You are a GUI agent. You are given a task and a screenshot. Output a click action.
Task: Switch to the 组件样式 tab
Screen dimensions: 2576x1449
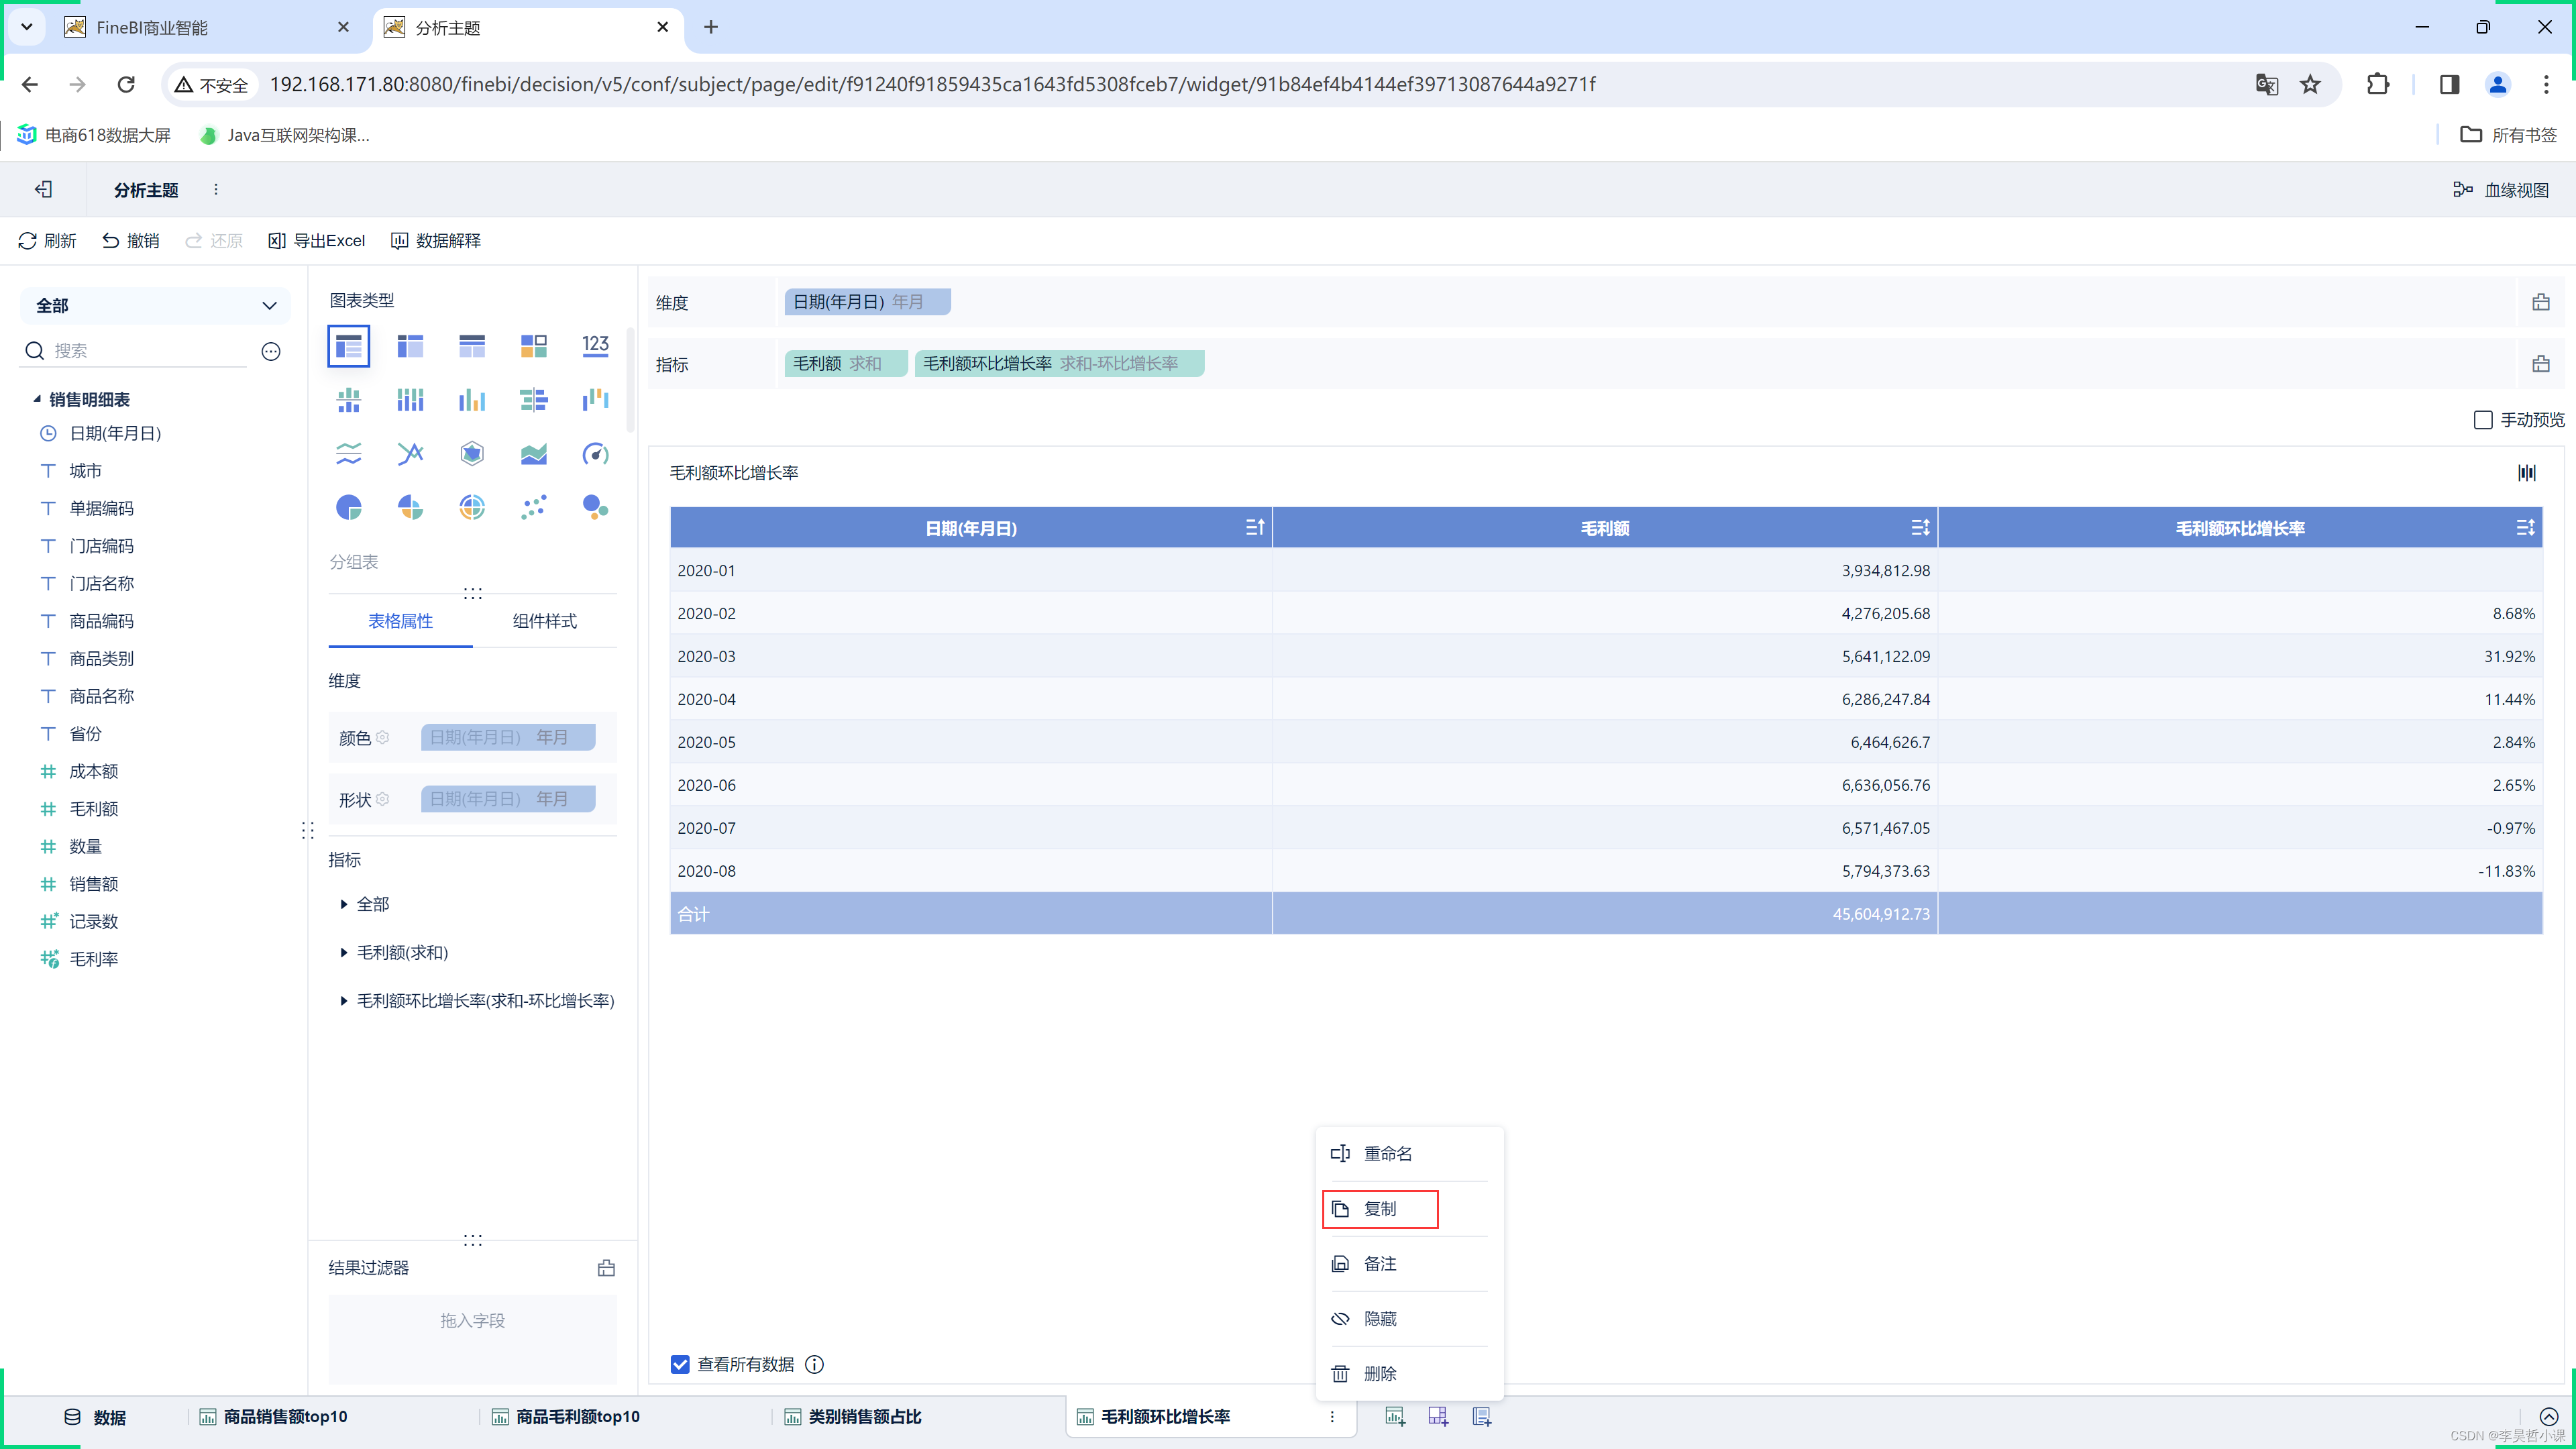tap(544, 621)
